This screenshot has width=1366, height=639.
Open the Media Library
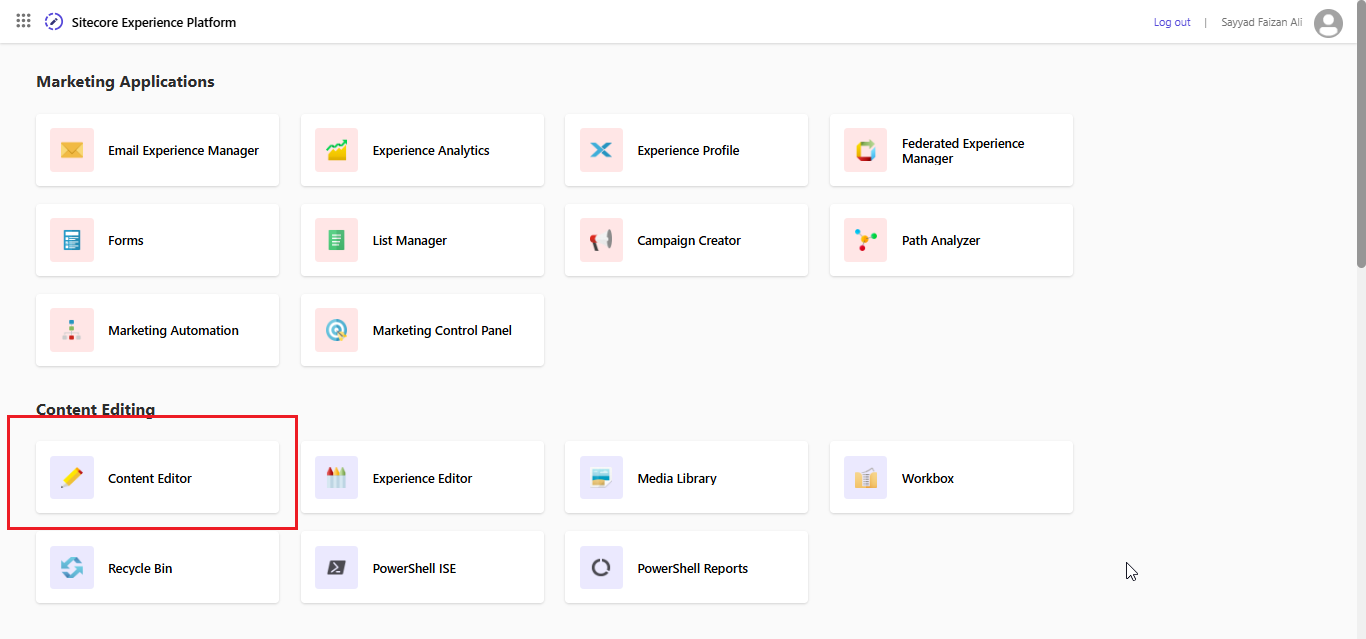click(x=677, y=477)
